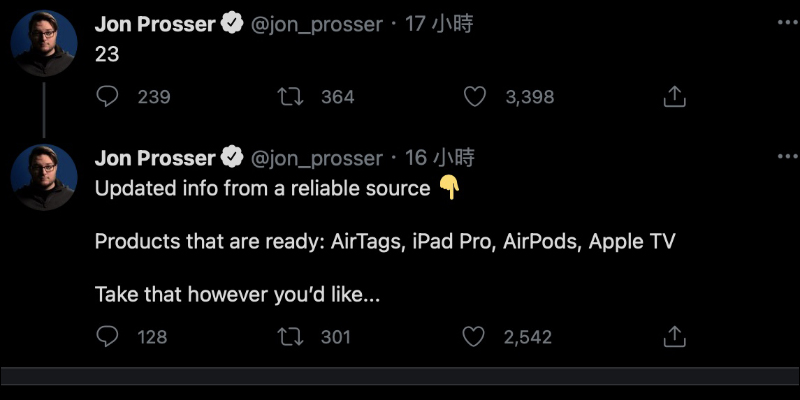This screenshot has height=400, width=800.
Task: Open more options for the second tweet
Action: [788, 157]
